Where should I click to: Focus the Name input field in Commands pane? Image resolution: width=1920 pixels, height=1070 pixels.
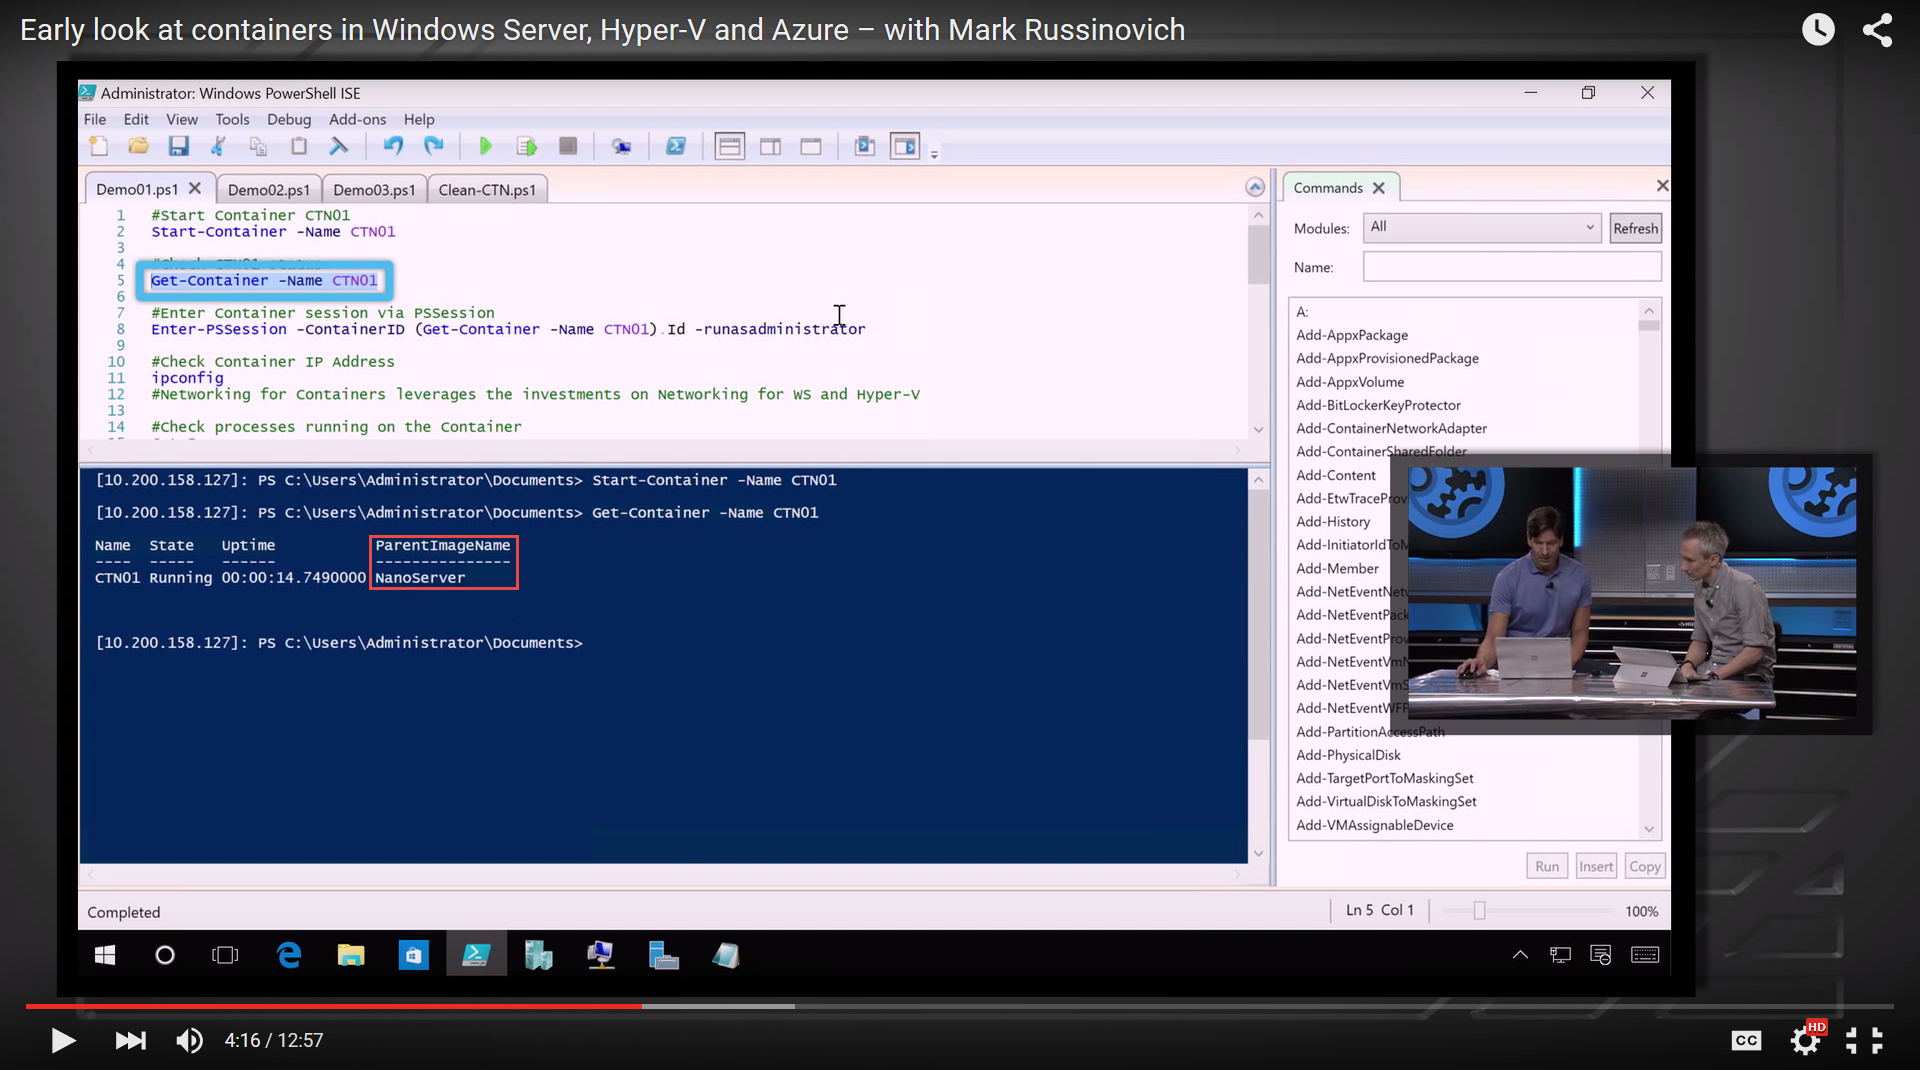pyautogui.click(x=1512, y=267)
